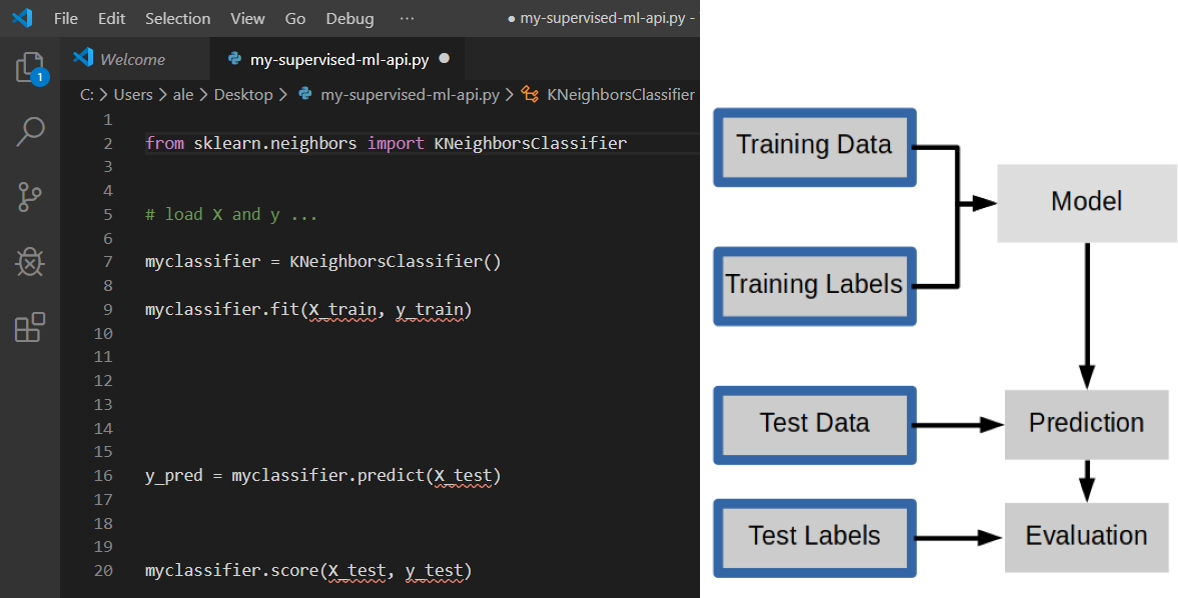Image resolution: width=1178 pixels, height=598 pixels.
Task: Click the unsaved dot on my-supervised-ml-api.py tab
Action: [444, 59]
